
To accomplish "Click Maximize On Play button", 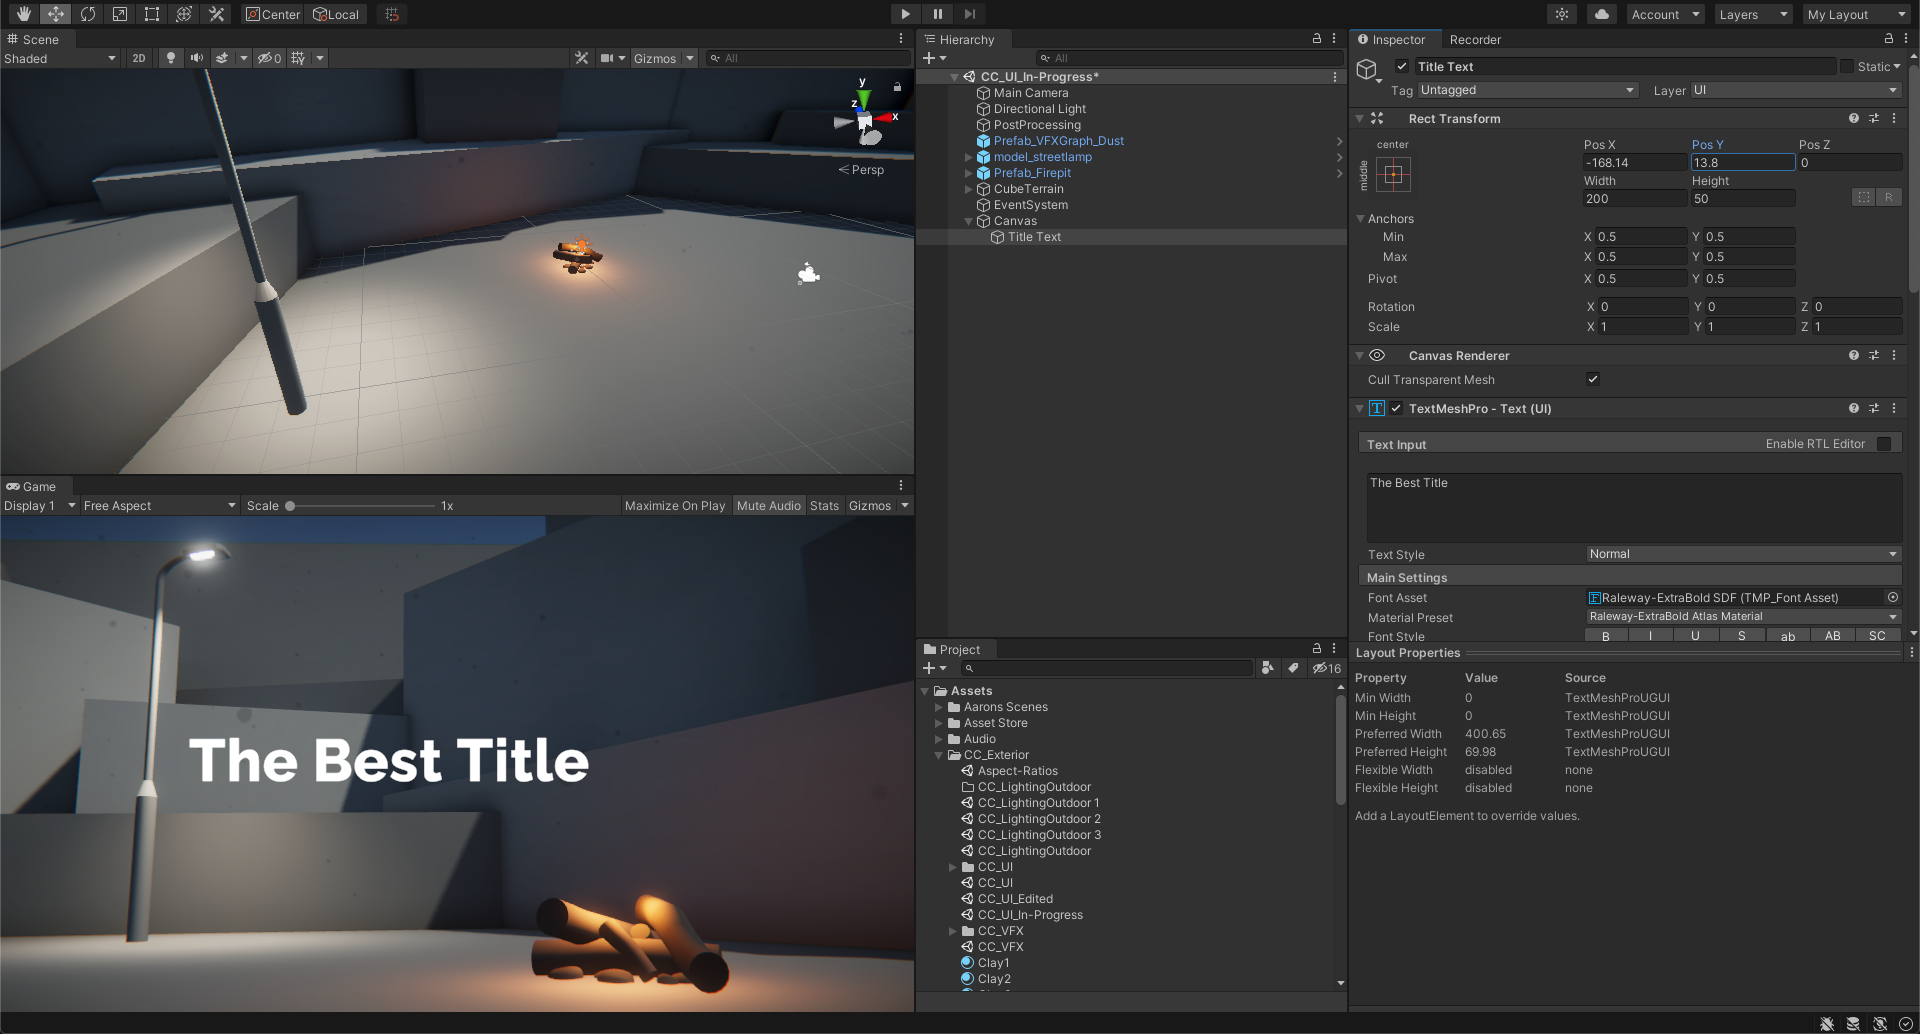I will click(674, 506).
